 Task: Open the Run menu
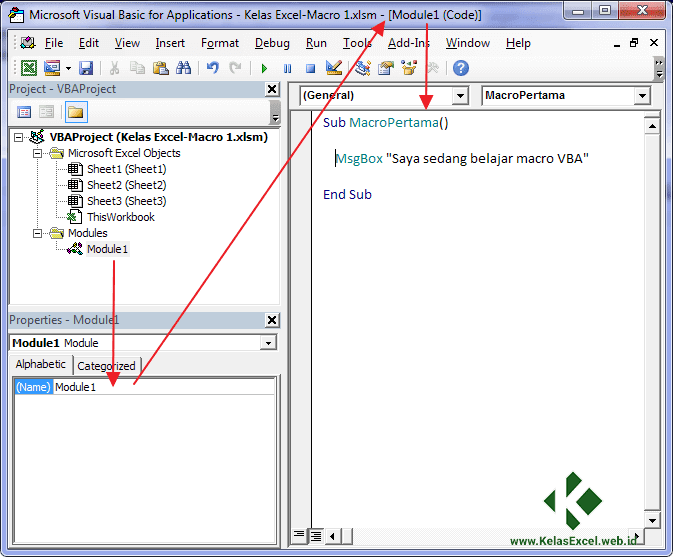316,43
